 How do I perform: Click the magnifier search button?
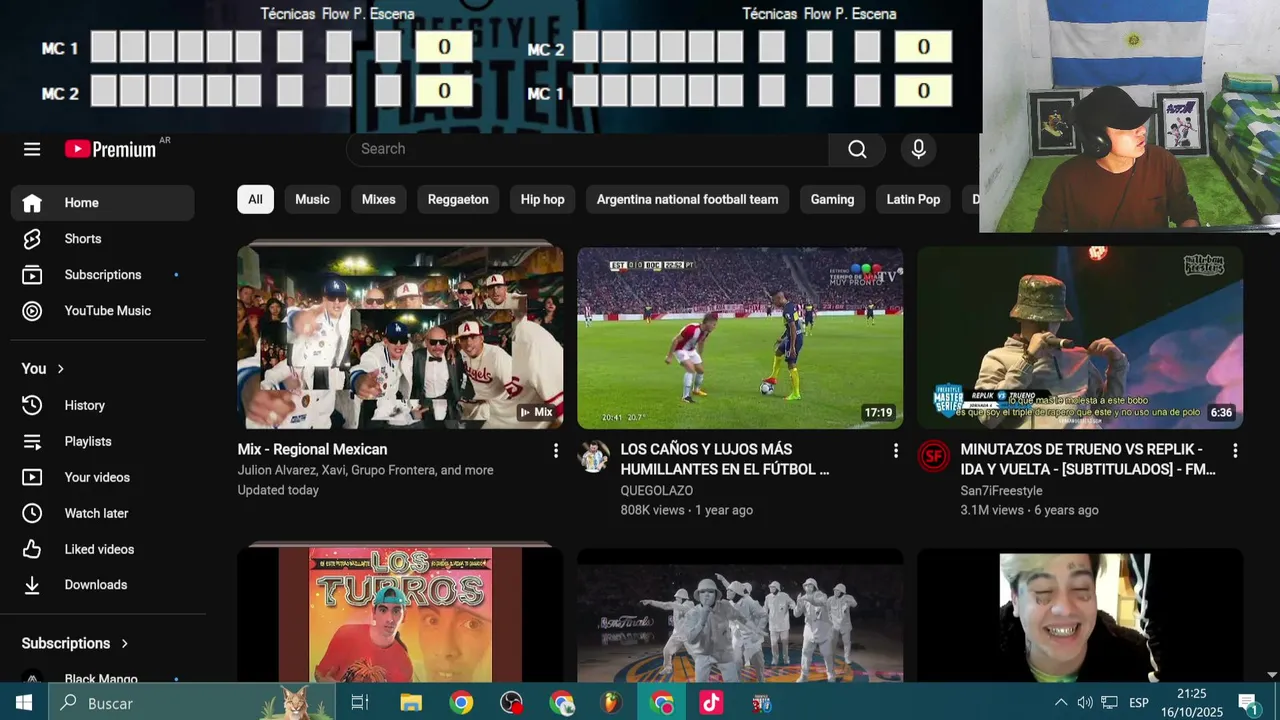click(x=857, y=149)
